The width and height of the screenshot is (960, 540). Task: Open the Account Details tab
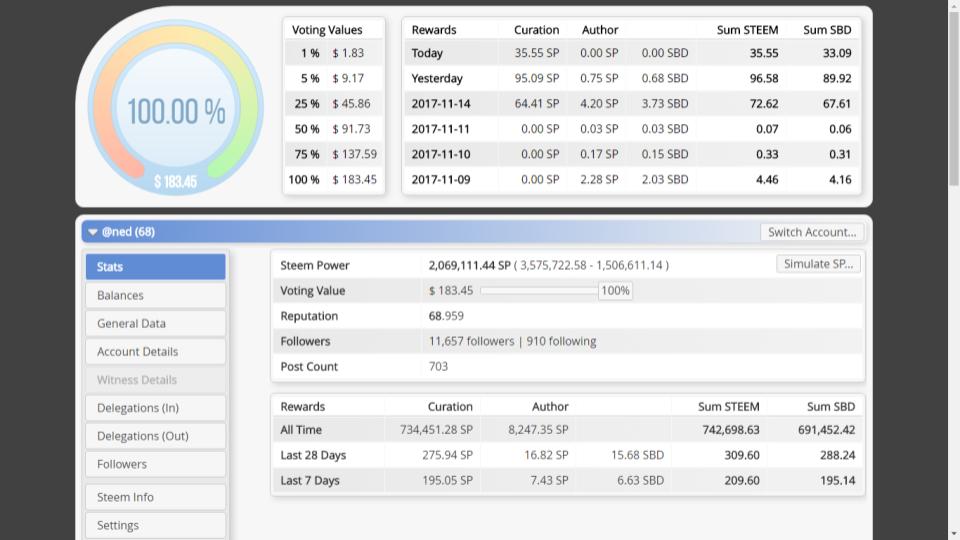(x=156, y=351)
